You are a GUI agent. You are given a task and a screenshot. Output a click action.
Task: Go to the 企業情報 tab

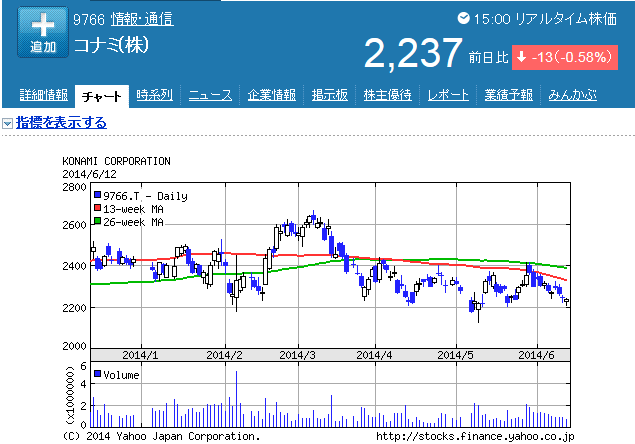[272, 95]
